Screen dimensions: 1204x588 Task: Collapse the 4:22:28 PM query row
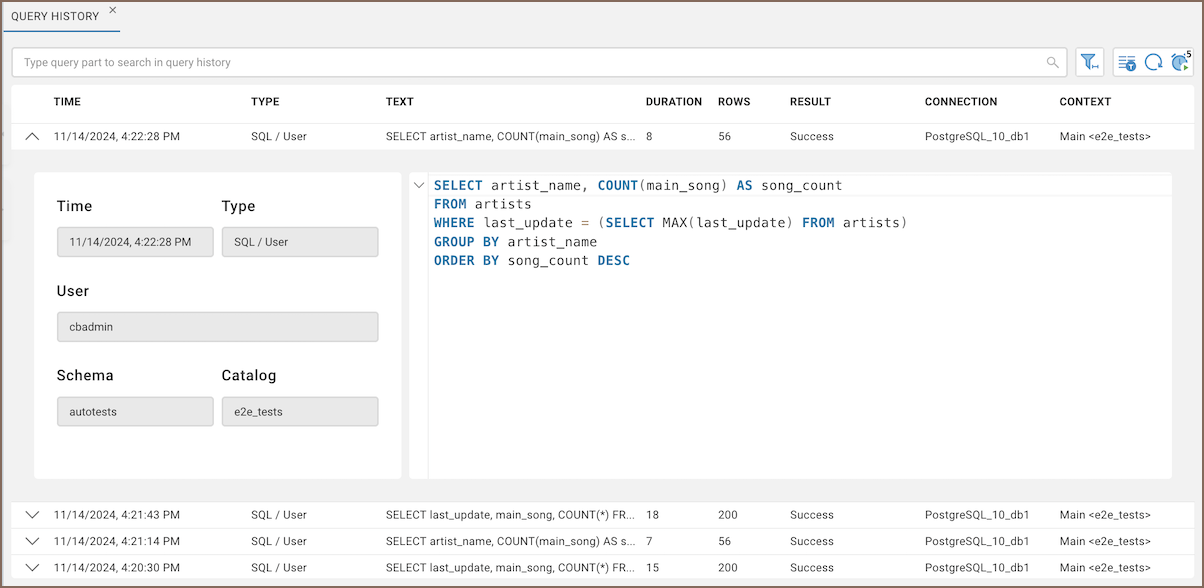click(x=32, y=137)
